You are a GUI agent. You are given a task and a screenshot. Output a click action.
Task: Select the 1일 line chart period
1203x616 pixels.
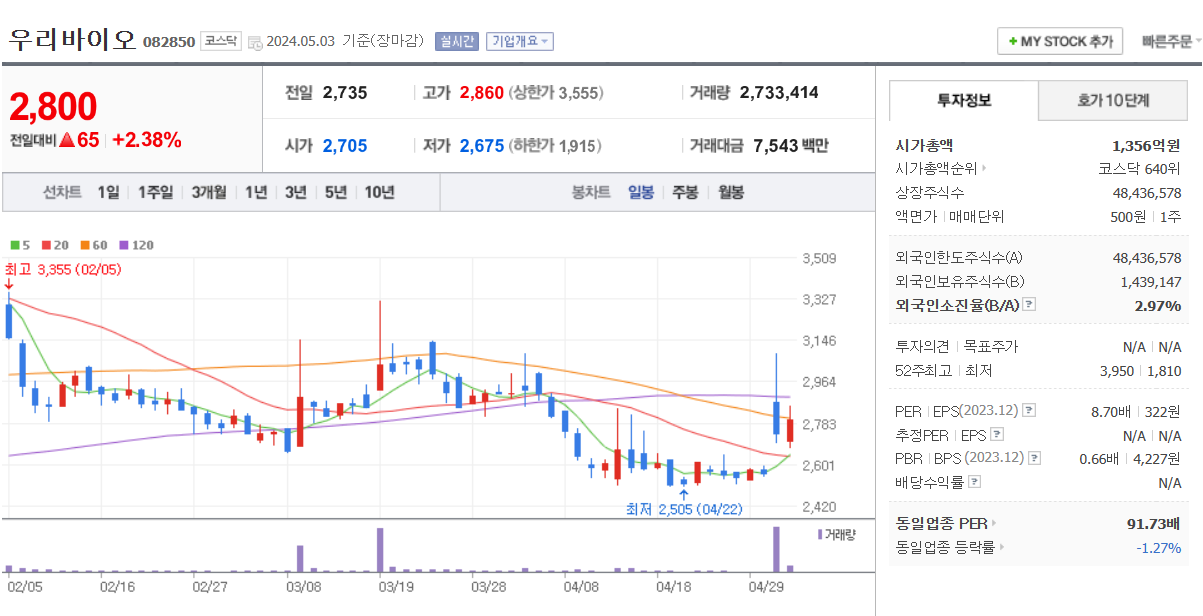(108, 193)
